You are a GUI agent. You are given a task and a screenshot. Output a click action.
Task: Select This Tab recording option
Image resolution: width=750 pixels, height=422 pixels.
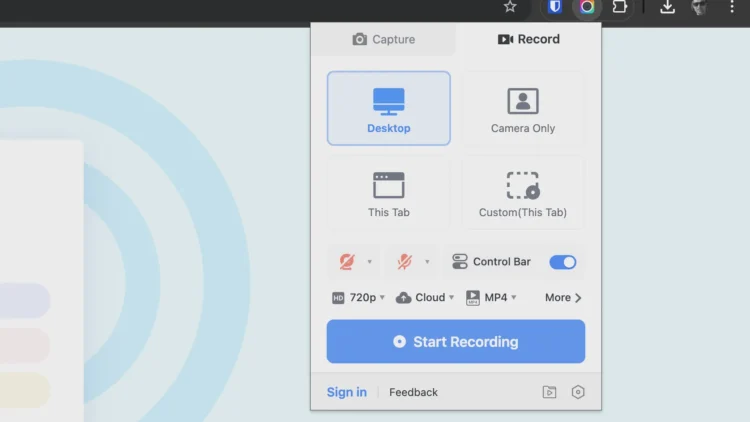[x=388, y=193]
